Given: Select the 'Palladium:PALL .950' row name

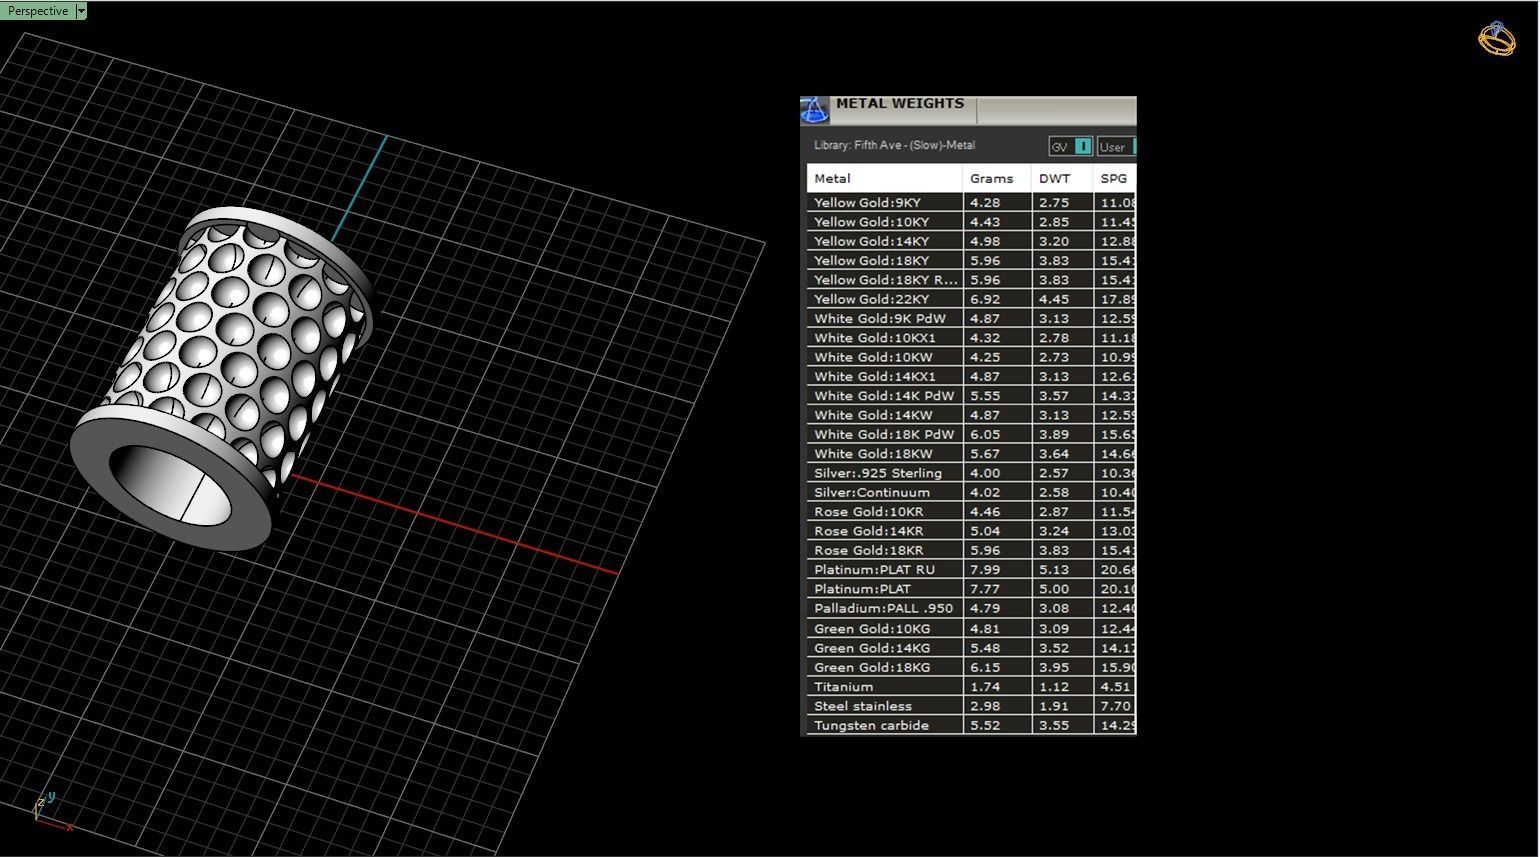Looking at the screenshot, I should pyautogui.click(x=883, y=609).
